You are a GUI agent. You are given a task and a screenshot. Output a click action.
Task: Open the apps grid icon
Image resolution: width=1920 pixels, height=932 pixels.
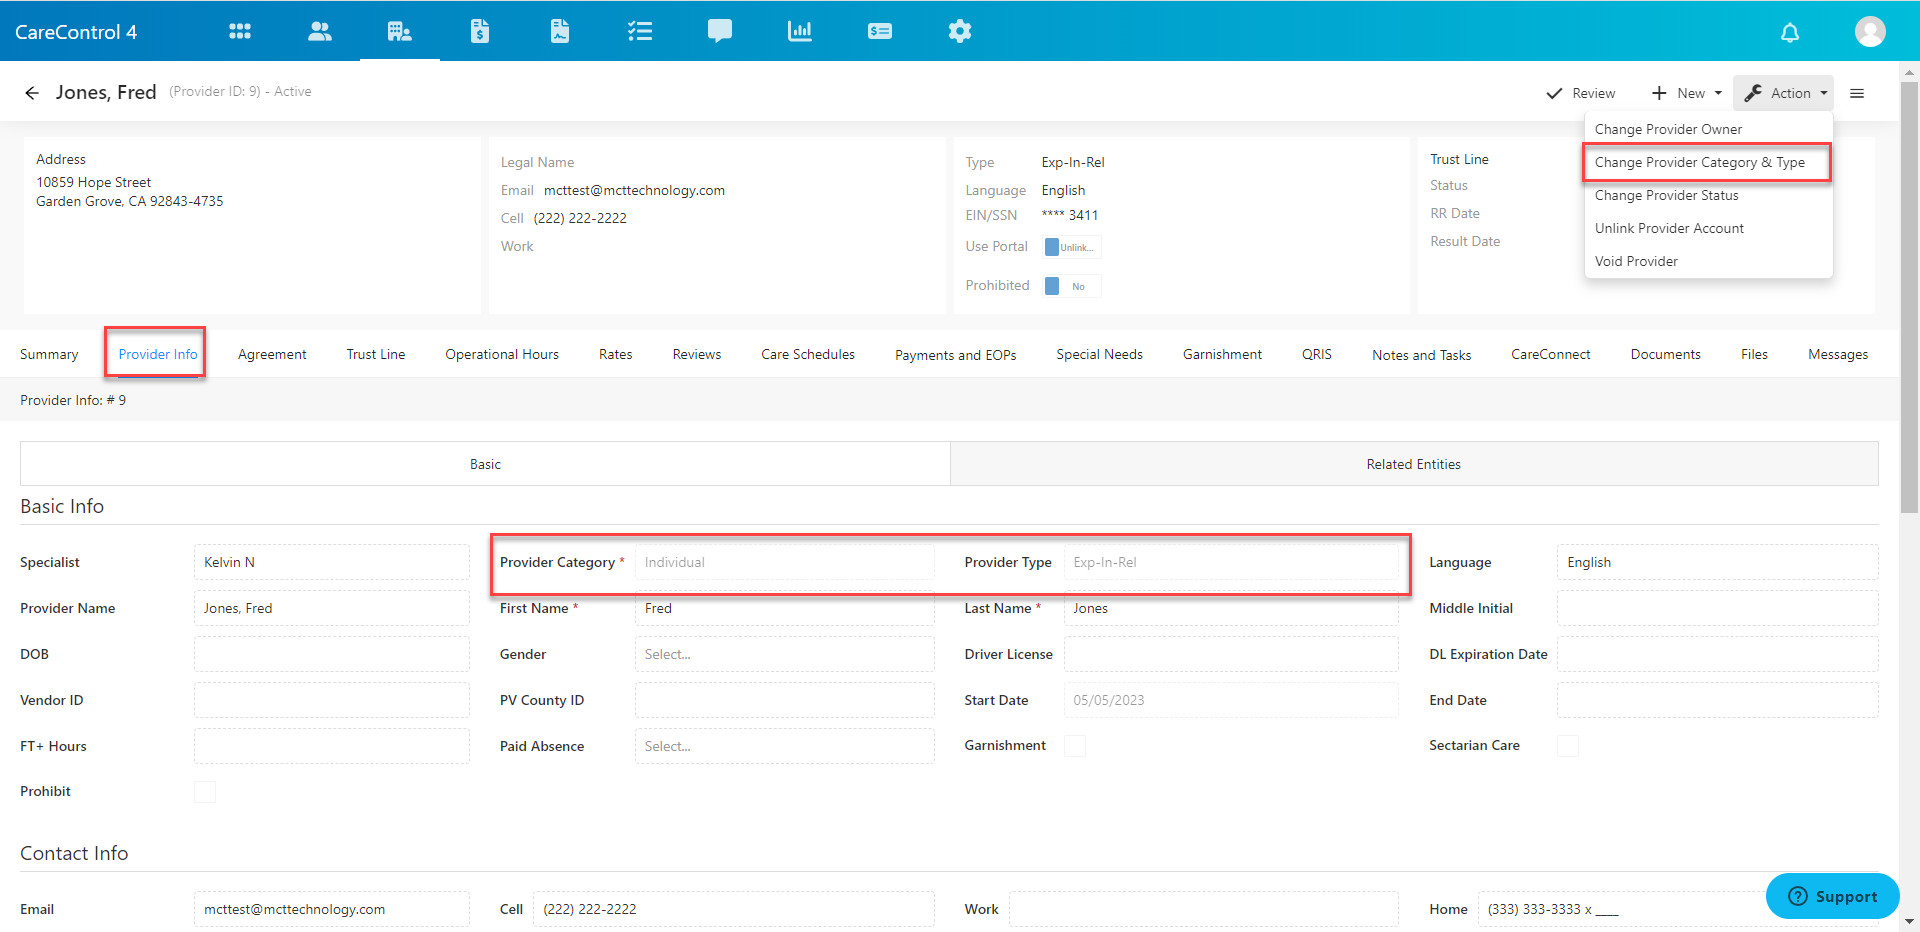pos(240,31)
